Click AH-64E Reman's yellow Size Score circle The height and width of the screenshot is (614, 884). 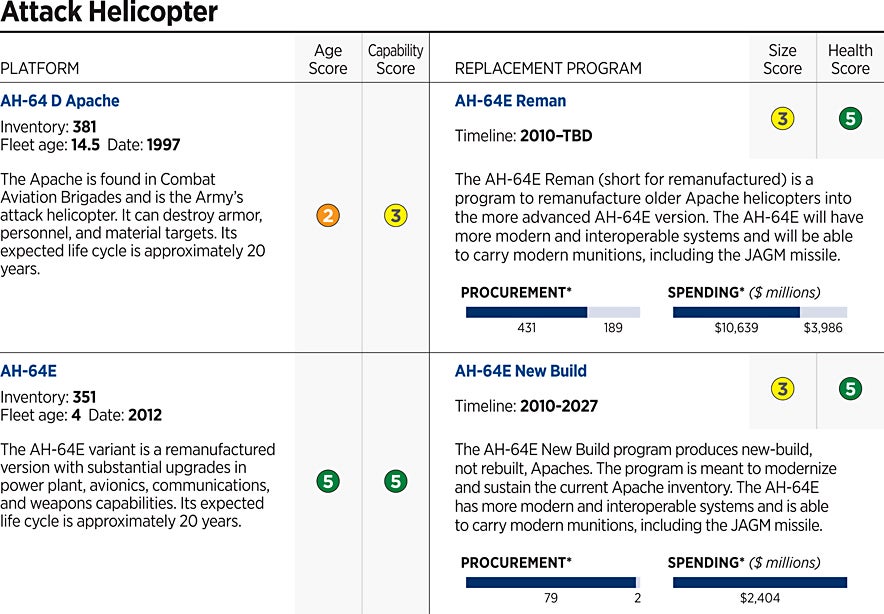782,119
